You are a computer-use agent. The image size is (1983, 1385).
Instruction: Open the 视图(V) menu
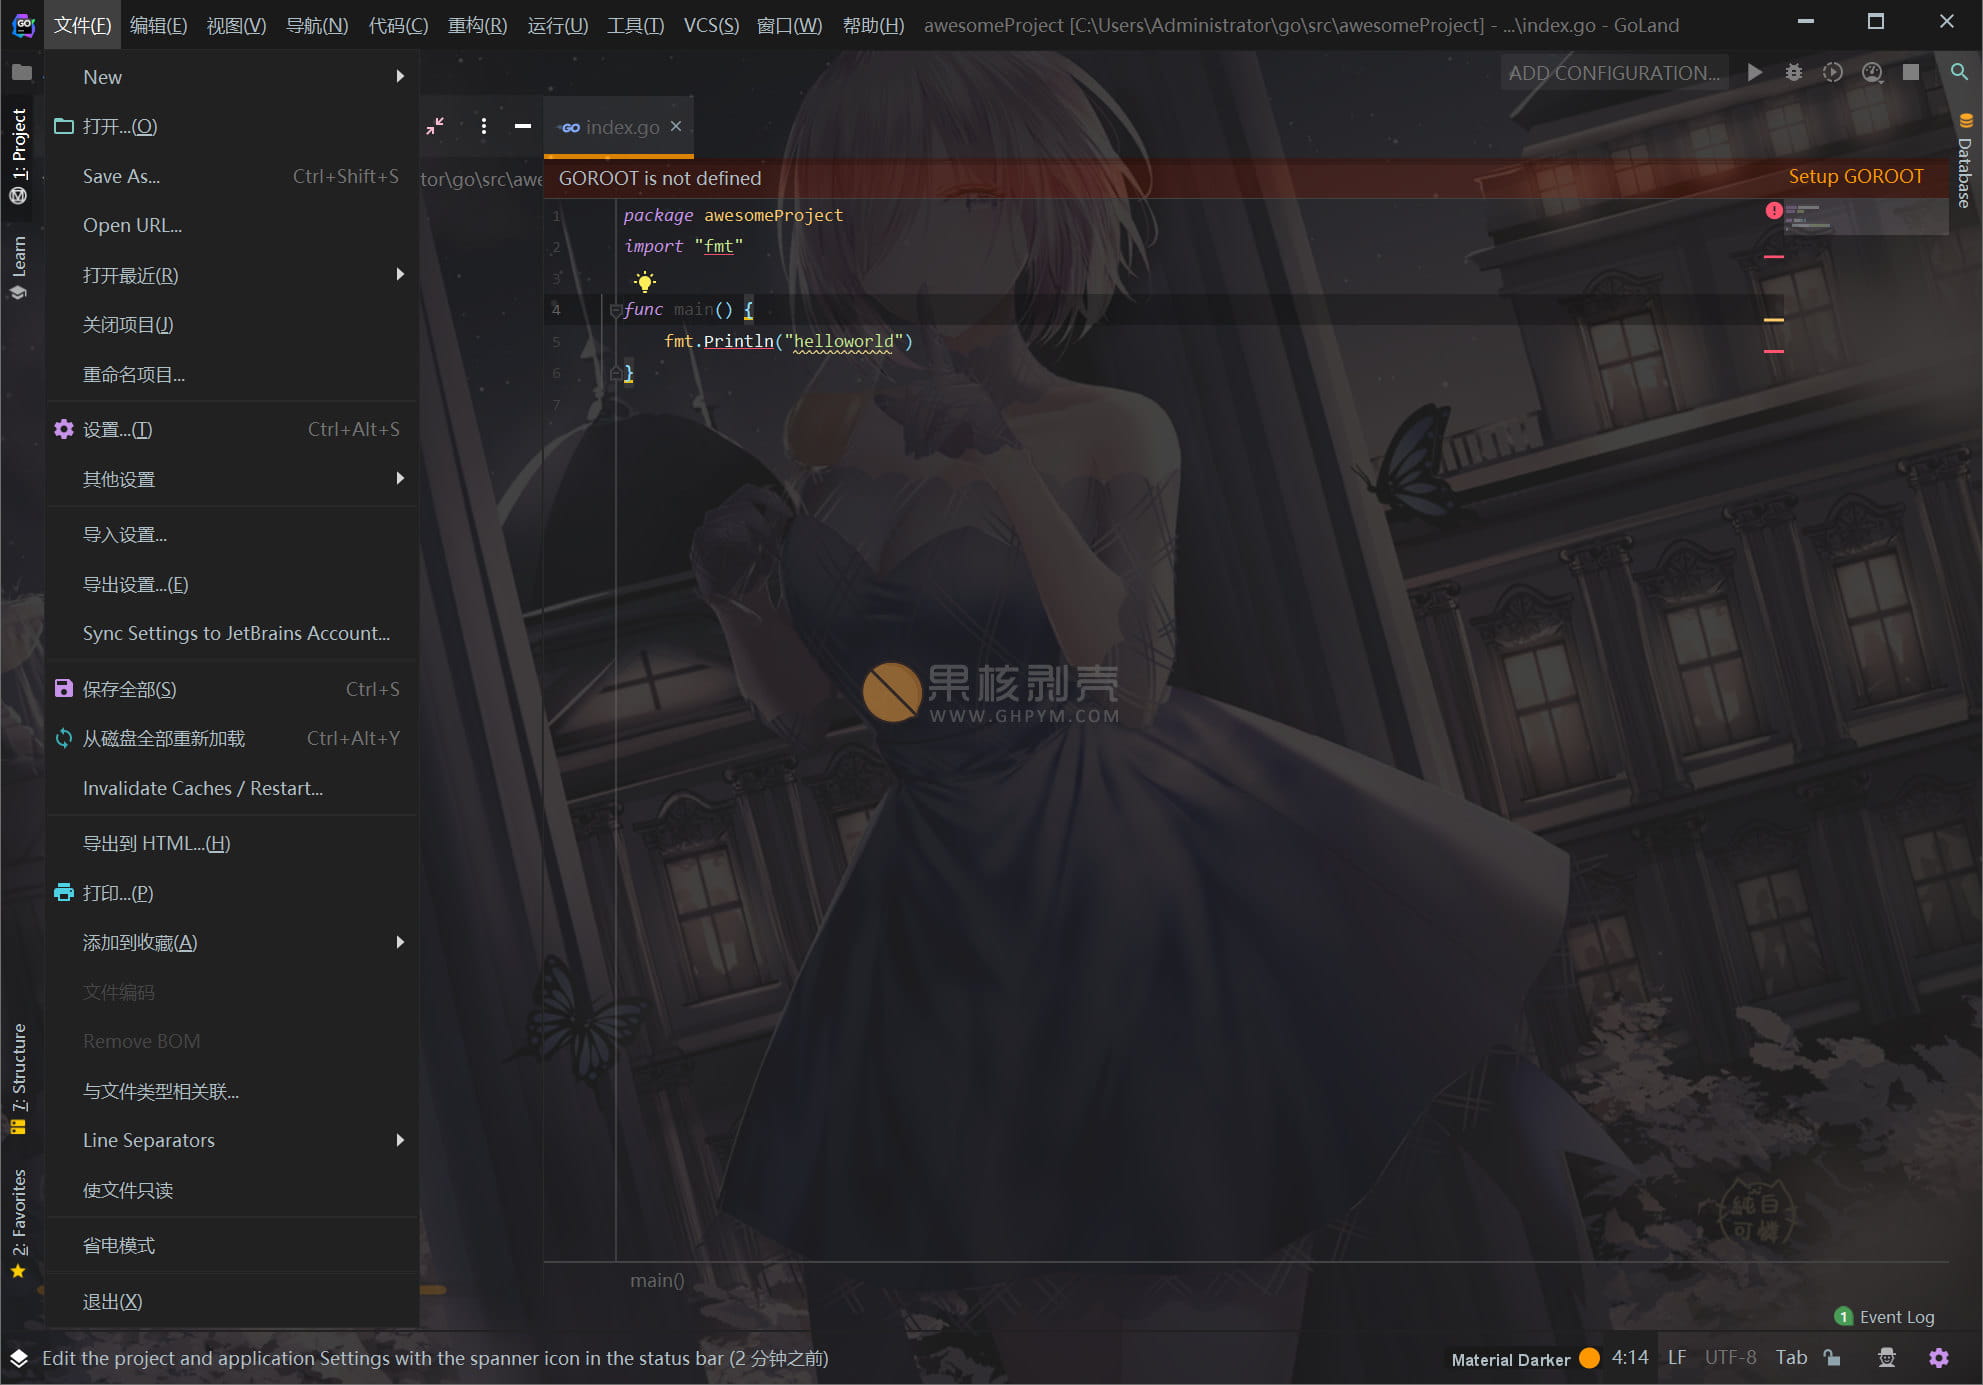pyautogui.click(x=236, y=25)
